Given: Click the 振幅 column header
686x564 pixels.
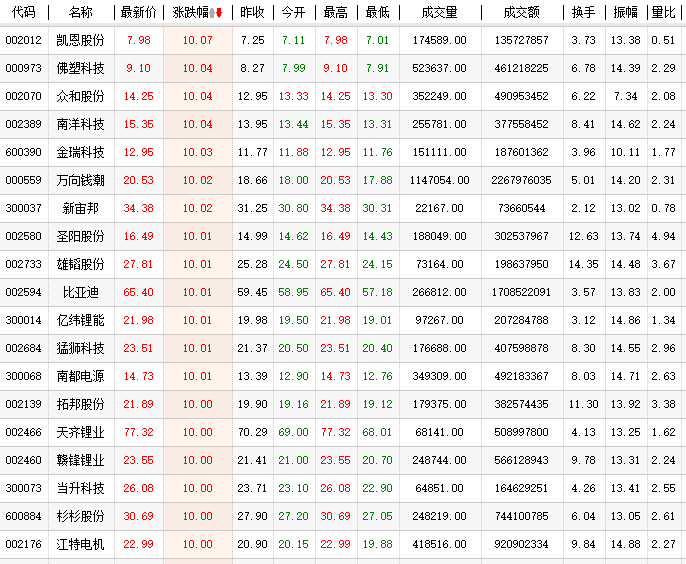Looking at the screenshot, I should [x=625, y=13].
